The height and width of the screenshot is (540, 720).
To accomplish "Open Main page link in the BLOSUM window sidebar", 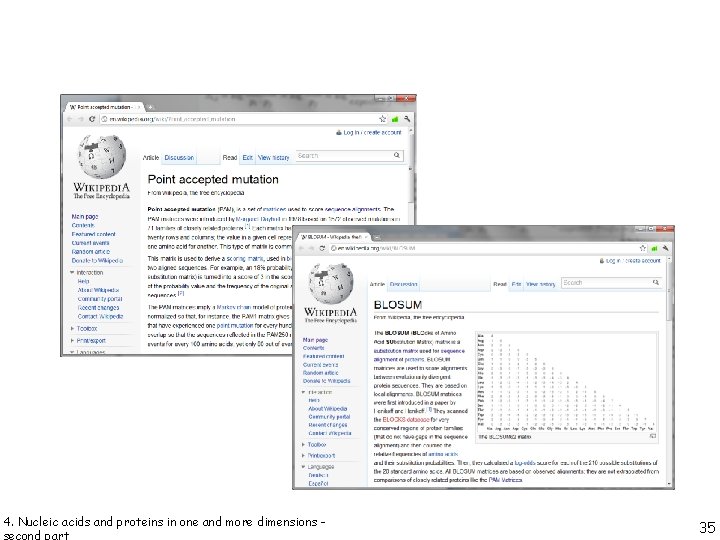I will (x=315, y=340).
